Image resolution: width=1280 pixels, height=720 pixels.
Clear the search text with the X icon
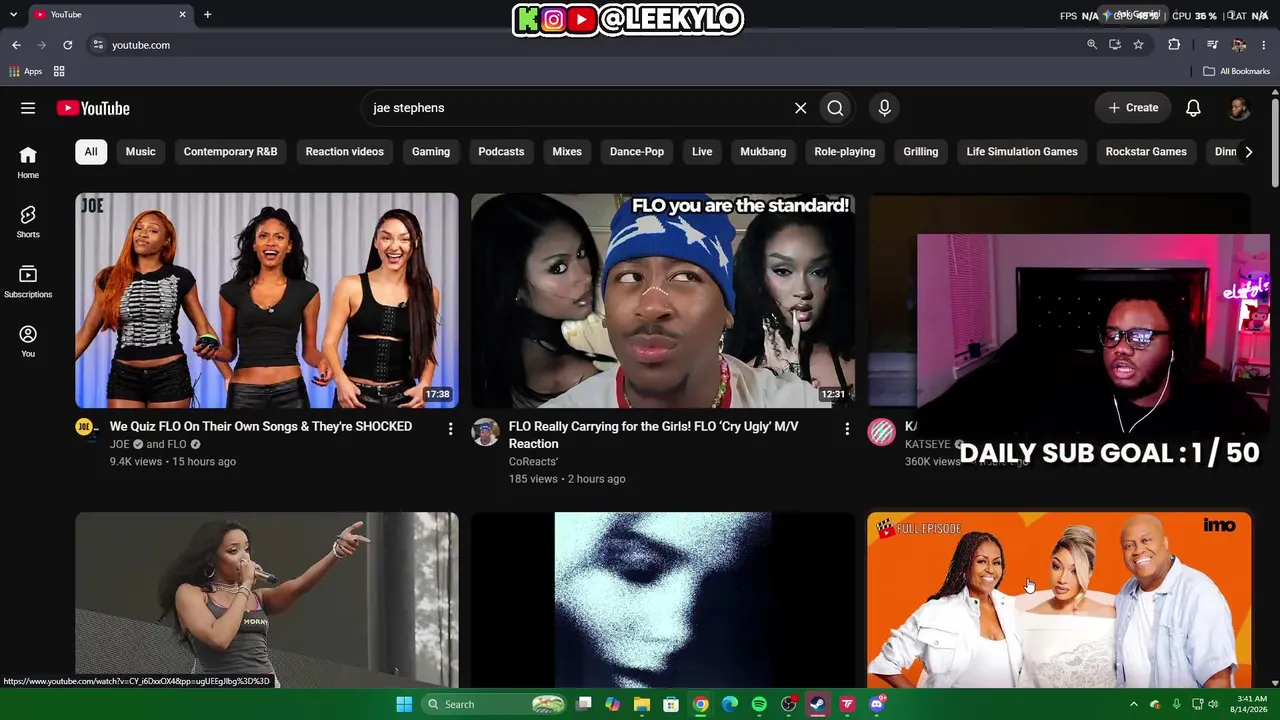pyautogui.click(x=800, y=108)
